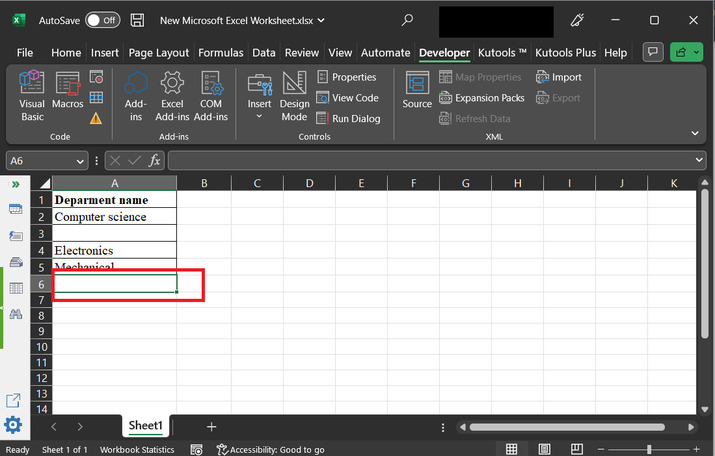Click the pen and lightbulb icon in title bar

coord(577,20)
